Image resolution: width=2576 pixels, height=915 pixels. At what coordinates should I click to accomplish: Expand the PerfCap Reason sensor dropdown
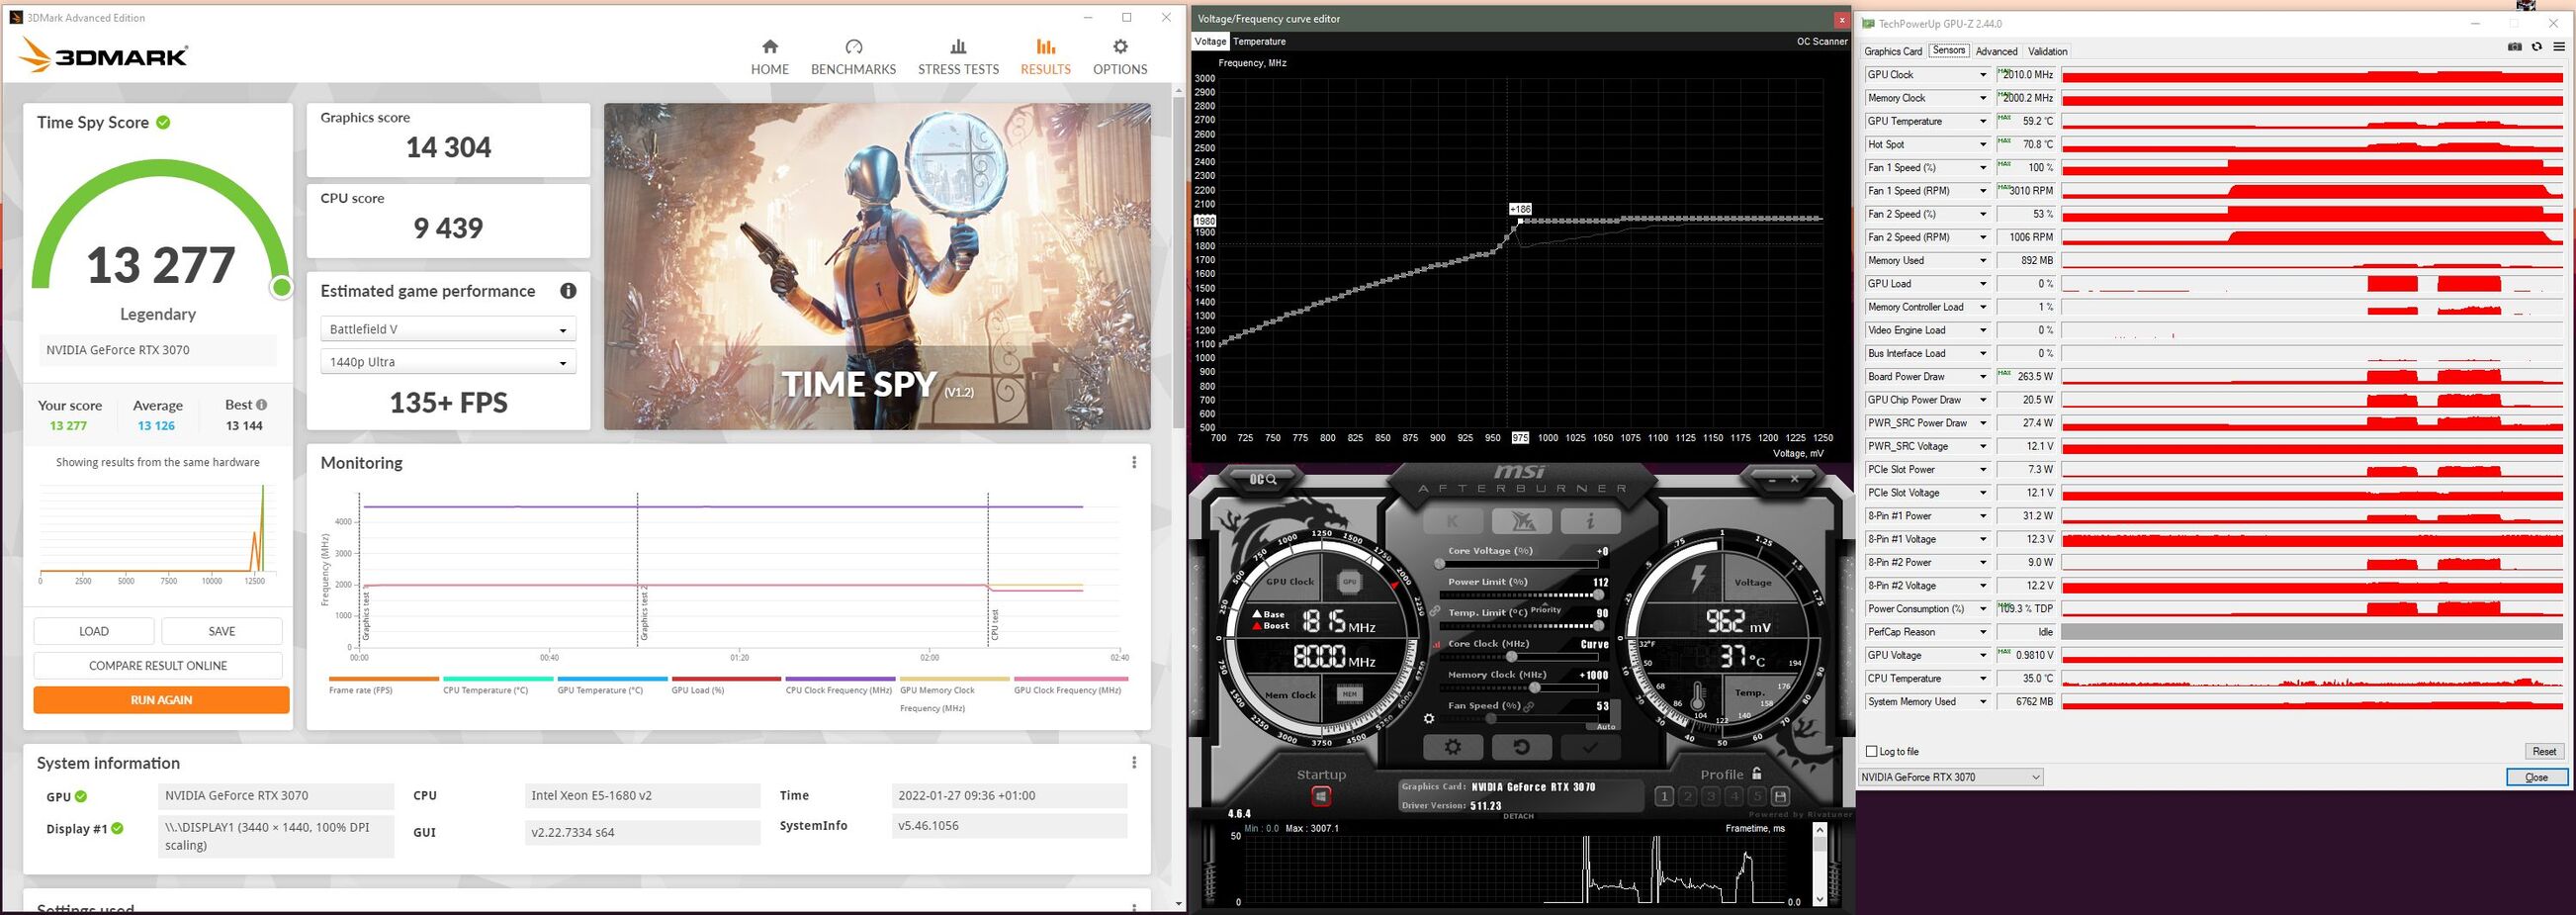[x=1982, y=632]
